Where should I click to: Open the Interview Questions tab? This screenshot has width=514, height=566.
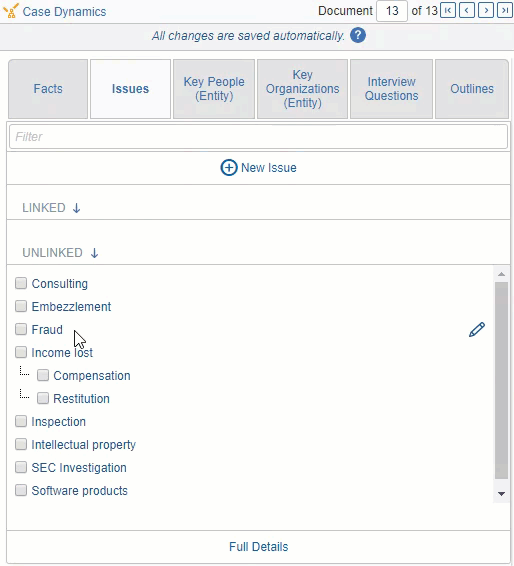[x=391, y=89]
